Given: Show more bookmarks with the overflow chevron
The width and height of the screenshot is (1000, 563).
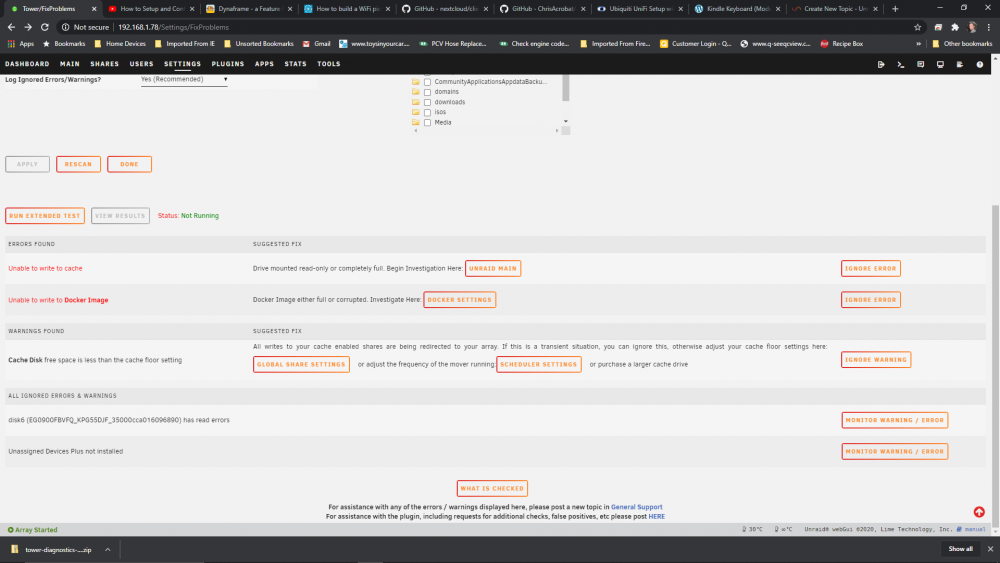Looking at the screenshot, I should pyautogui.click(x=918, y=44).
